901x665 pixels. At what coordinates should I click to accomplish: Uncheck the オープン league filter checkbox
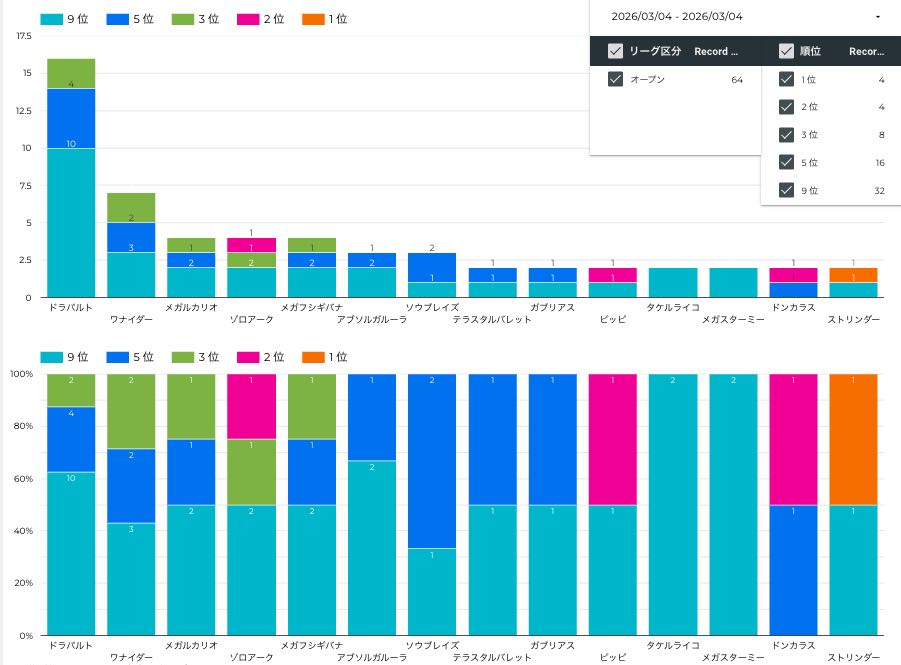tap(616, 80)
